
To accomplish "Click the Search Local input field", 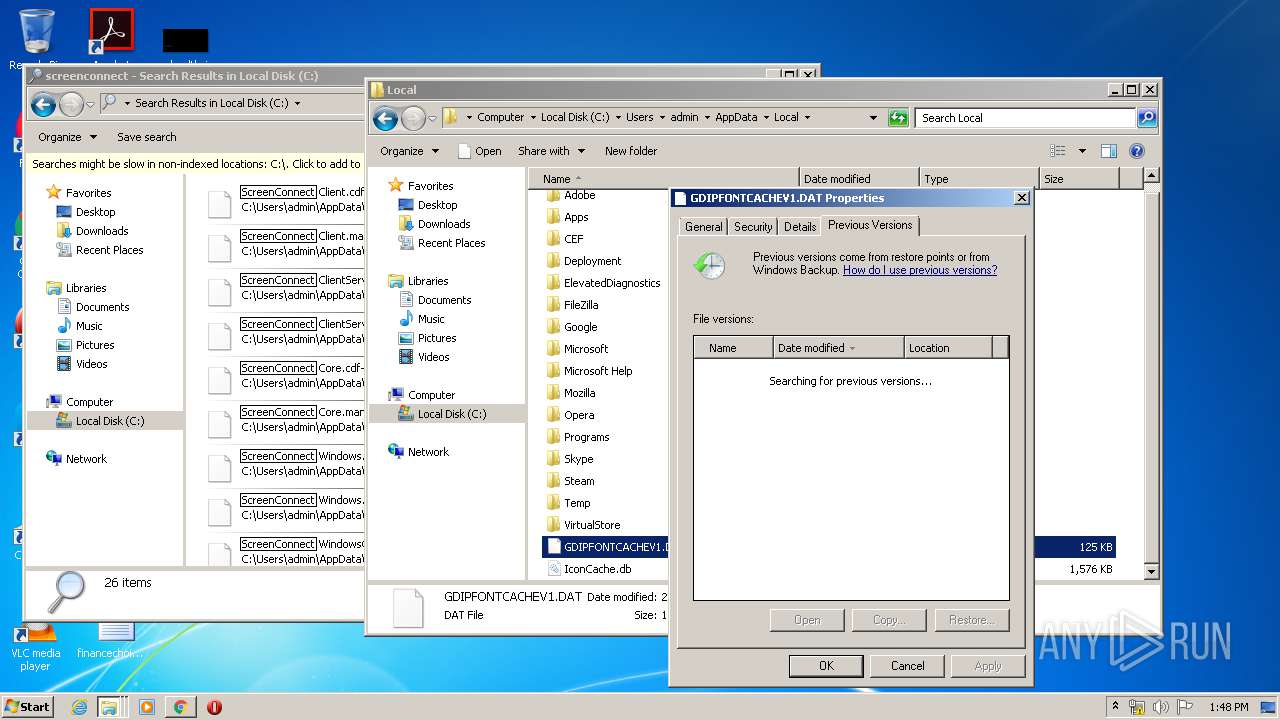I will click(1026, 118).
